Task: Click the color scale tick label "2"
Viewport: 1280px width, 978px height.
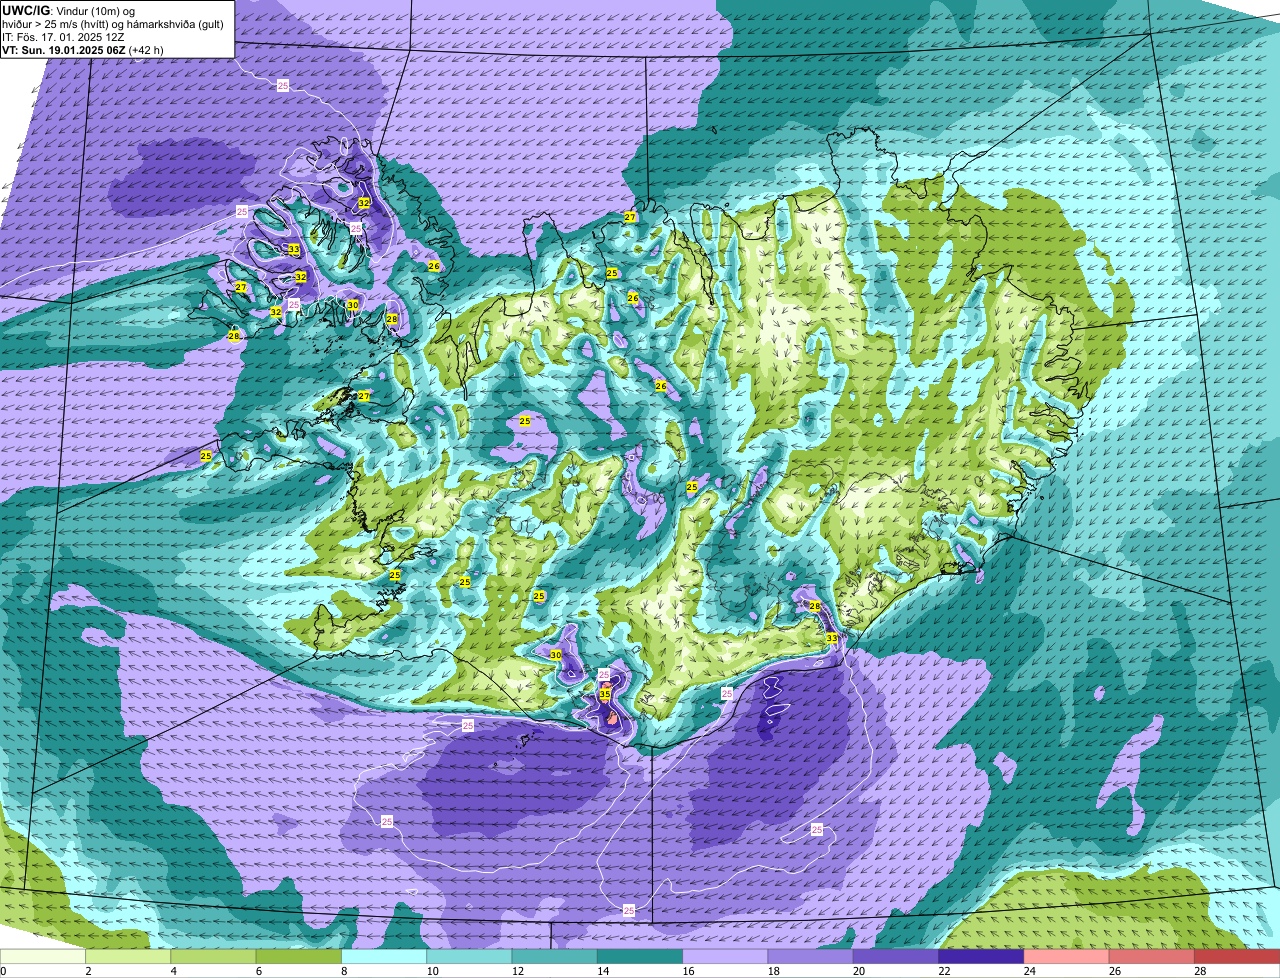Action: pyautogui.click(x=88, y=970)
